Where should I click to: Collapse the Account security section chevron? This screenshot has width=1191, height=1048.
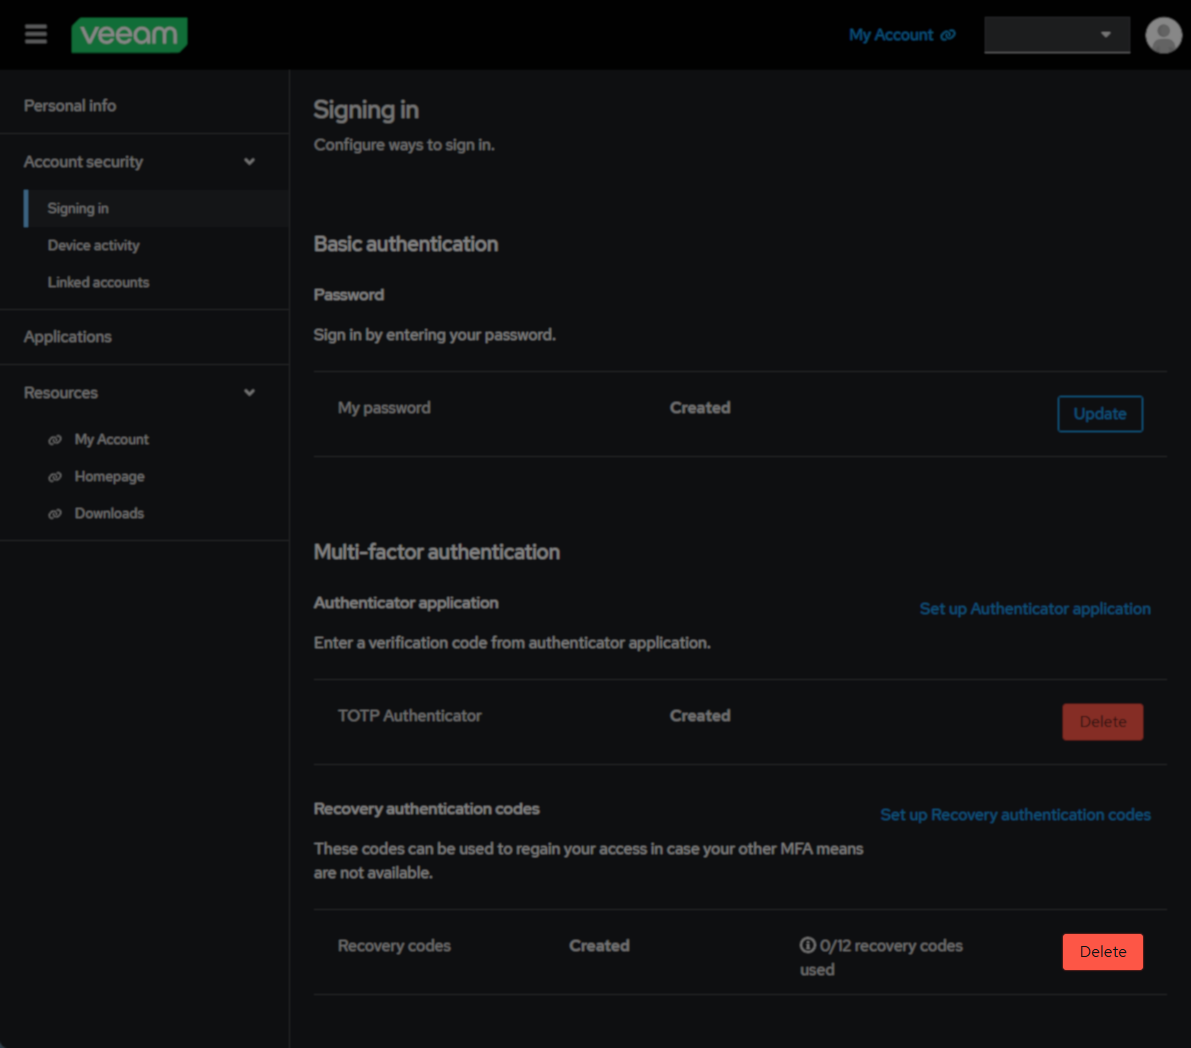(249, 162)
